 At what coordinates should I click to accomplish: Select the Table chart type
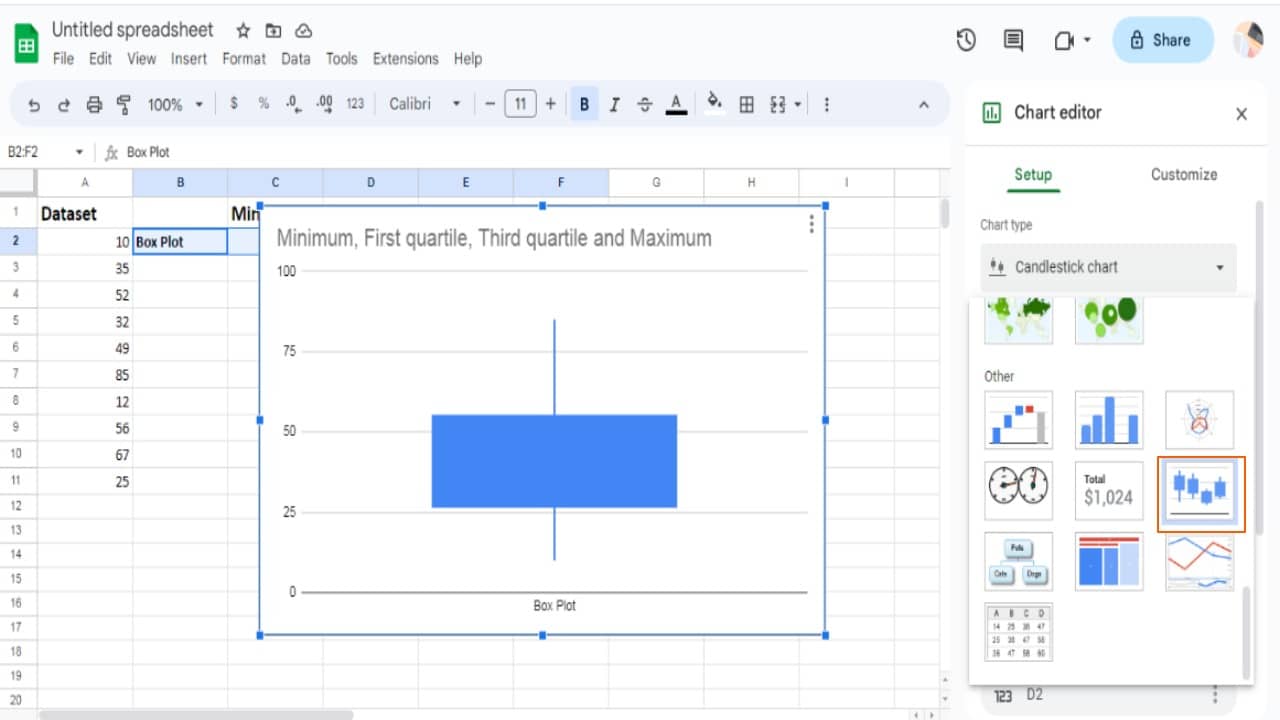[x=1018, y=632]
